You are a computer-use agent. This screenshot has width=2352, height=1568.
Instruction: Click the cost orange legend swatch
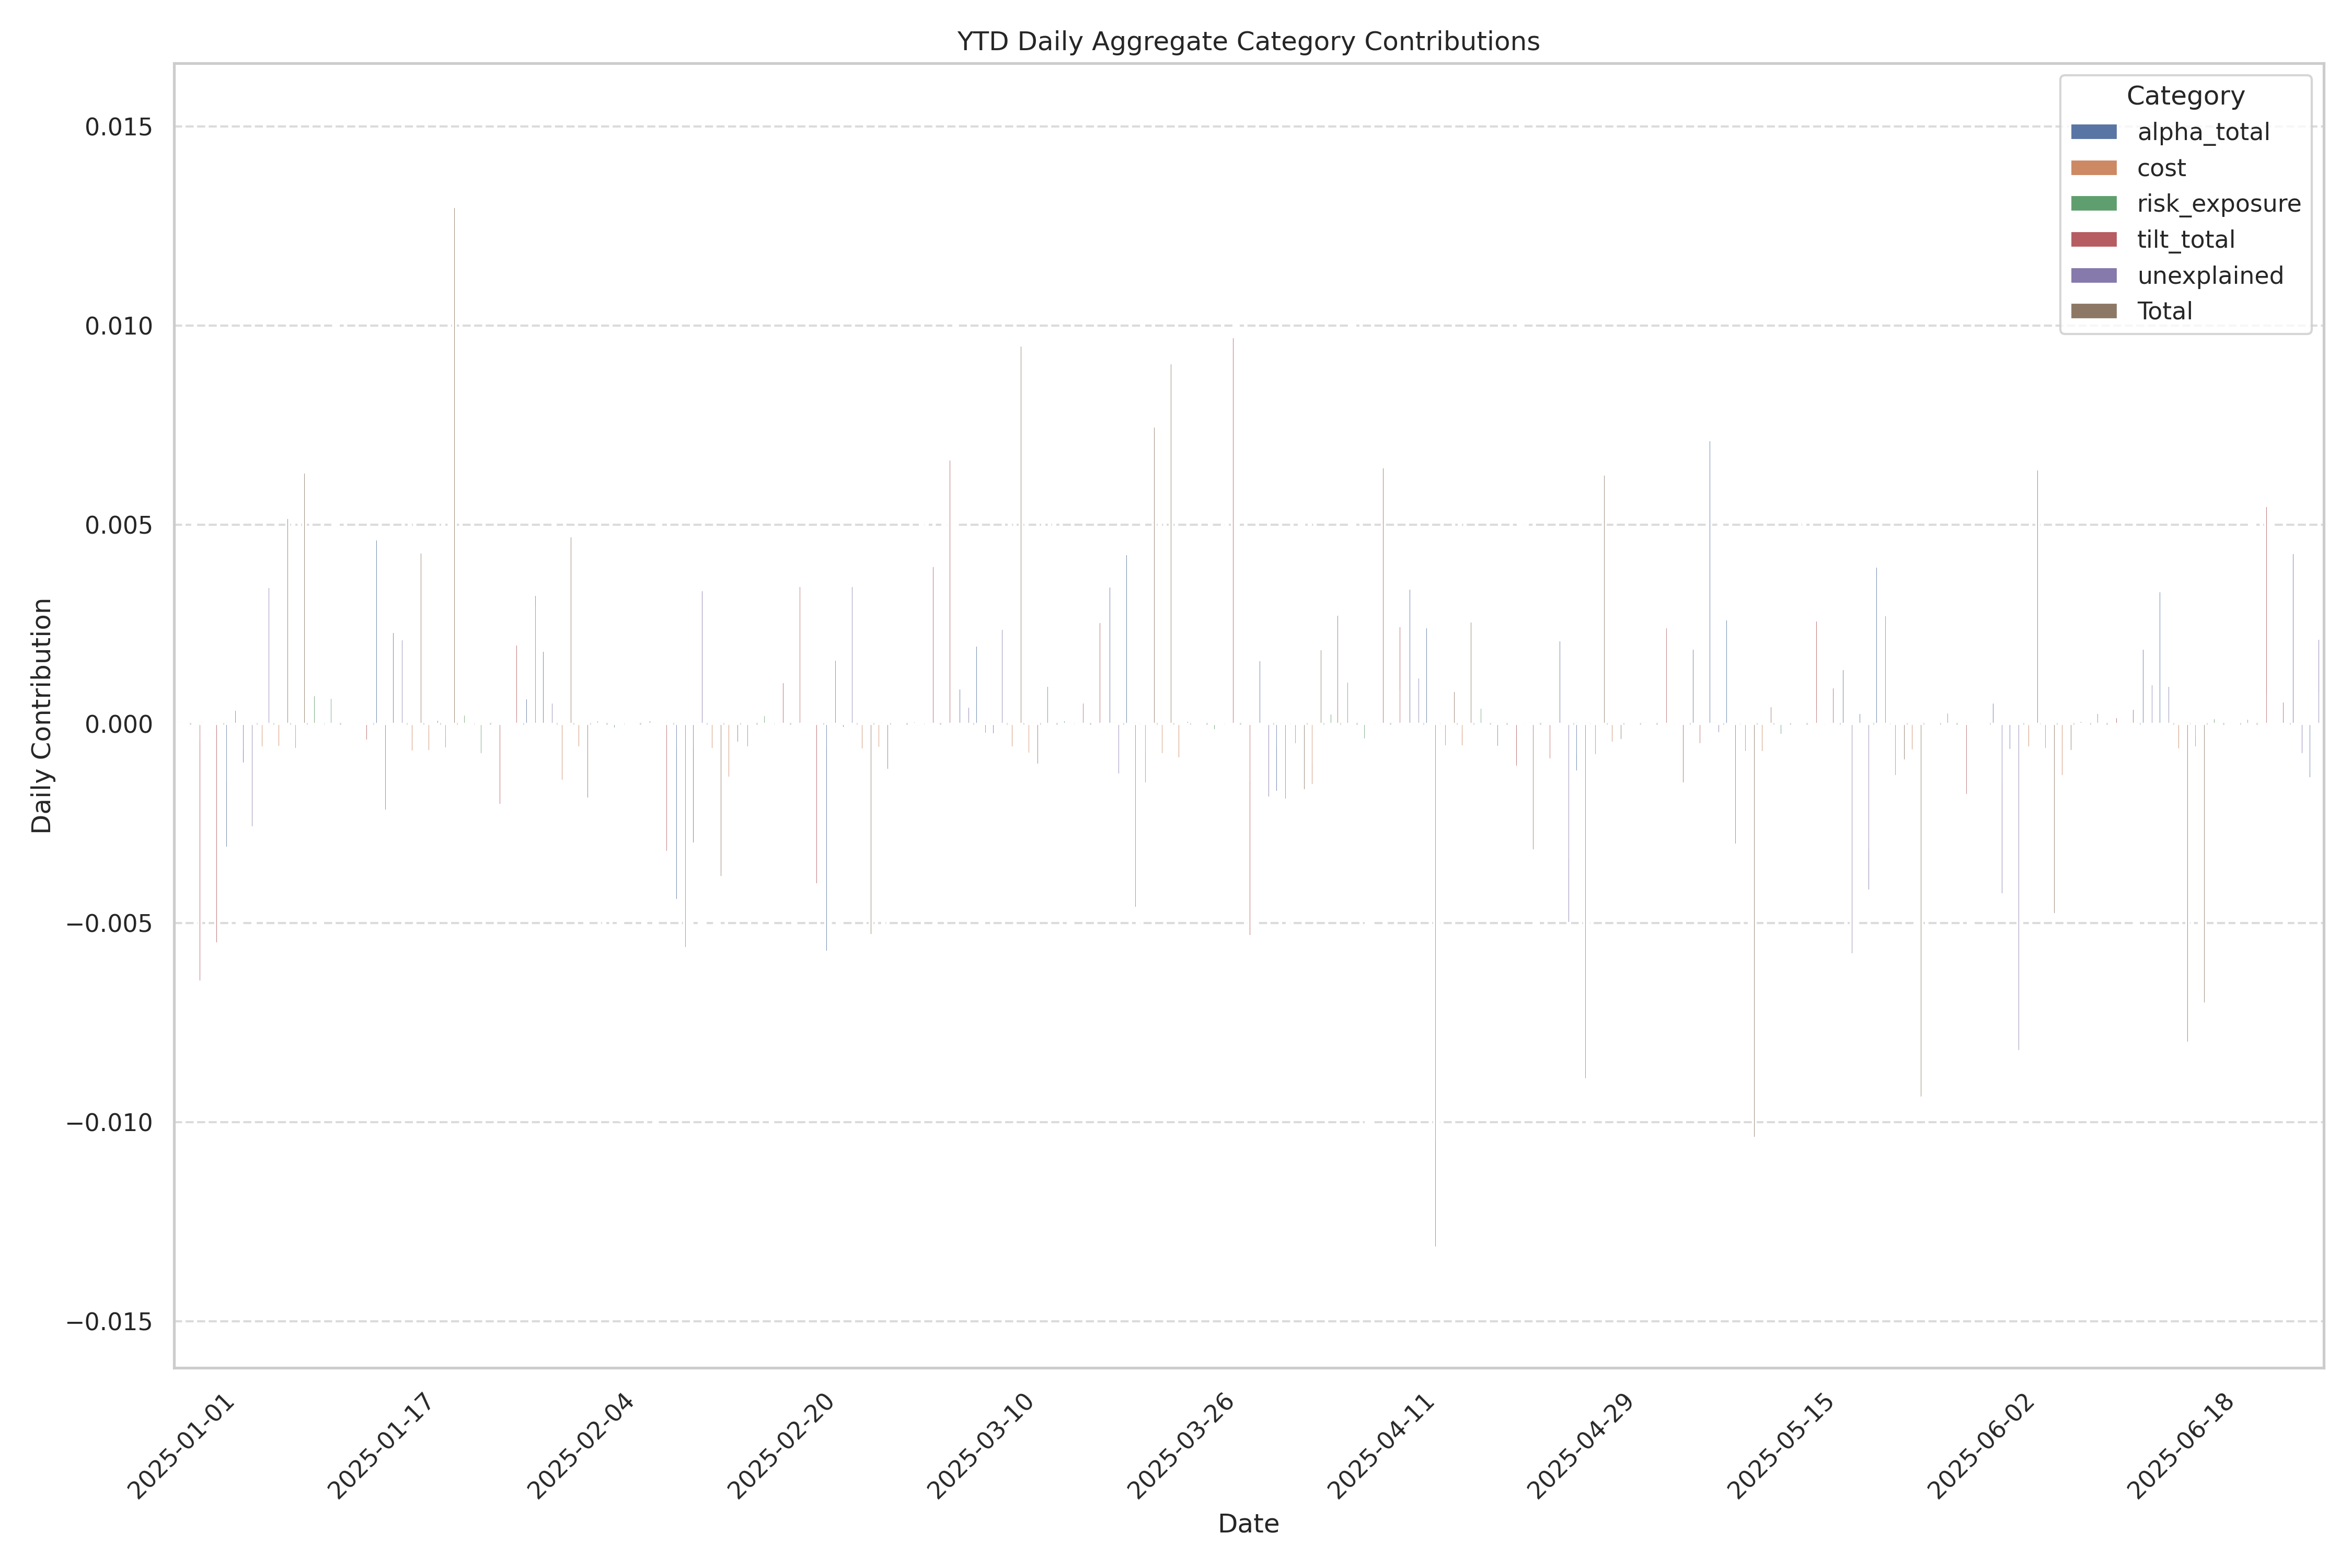[x=2093, y=168]
